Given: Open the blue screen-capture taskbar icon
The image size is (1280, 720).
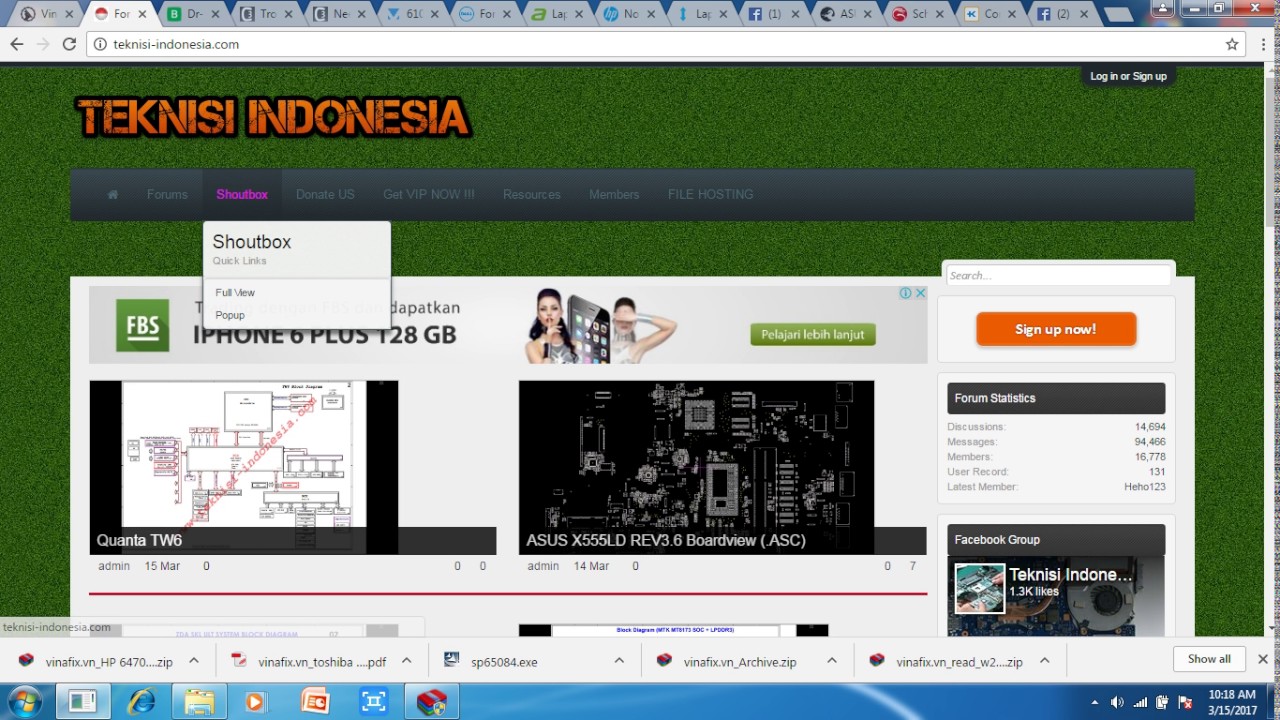Looking at the screenshot, I should 373,701.
